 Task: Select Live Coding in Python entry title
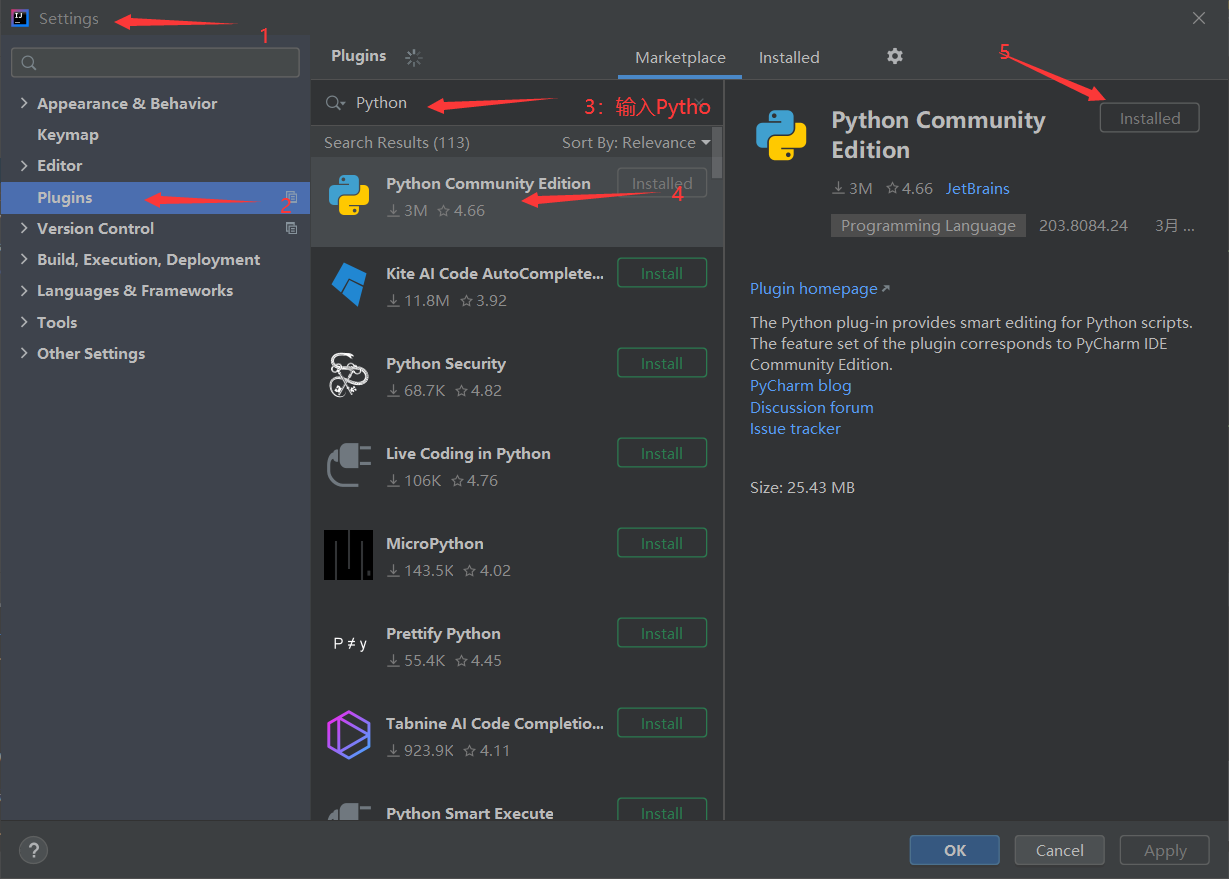click(468, 453)
